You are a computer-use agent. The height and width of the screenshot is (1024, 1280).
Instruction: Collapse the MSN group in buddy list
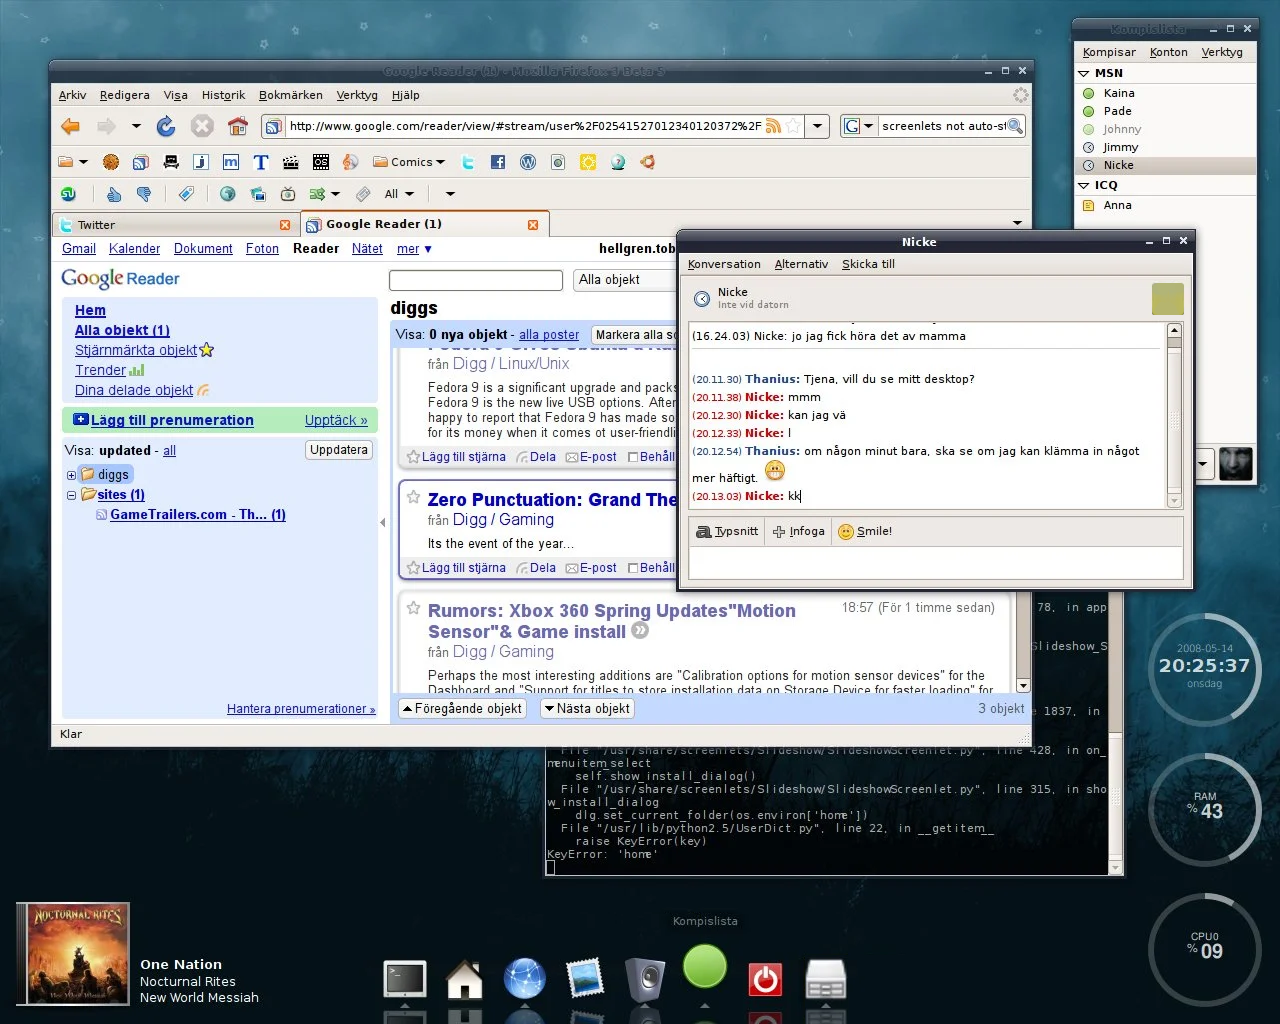point(1083,73)
